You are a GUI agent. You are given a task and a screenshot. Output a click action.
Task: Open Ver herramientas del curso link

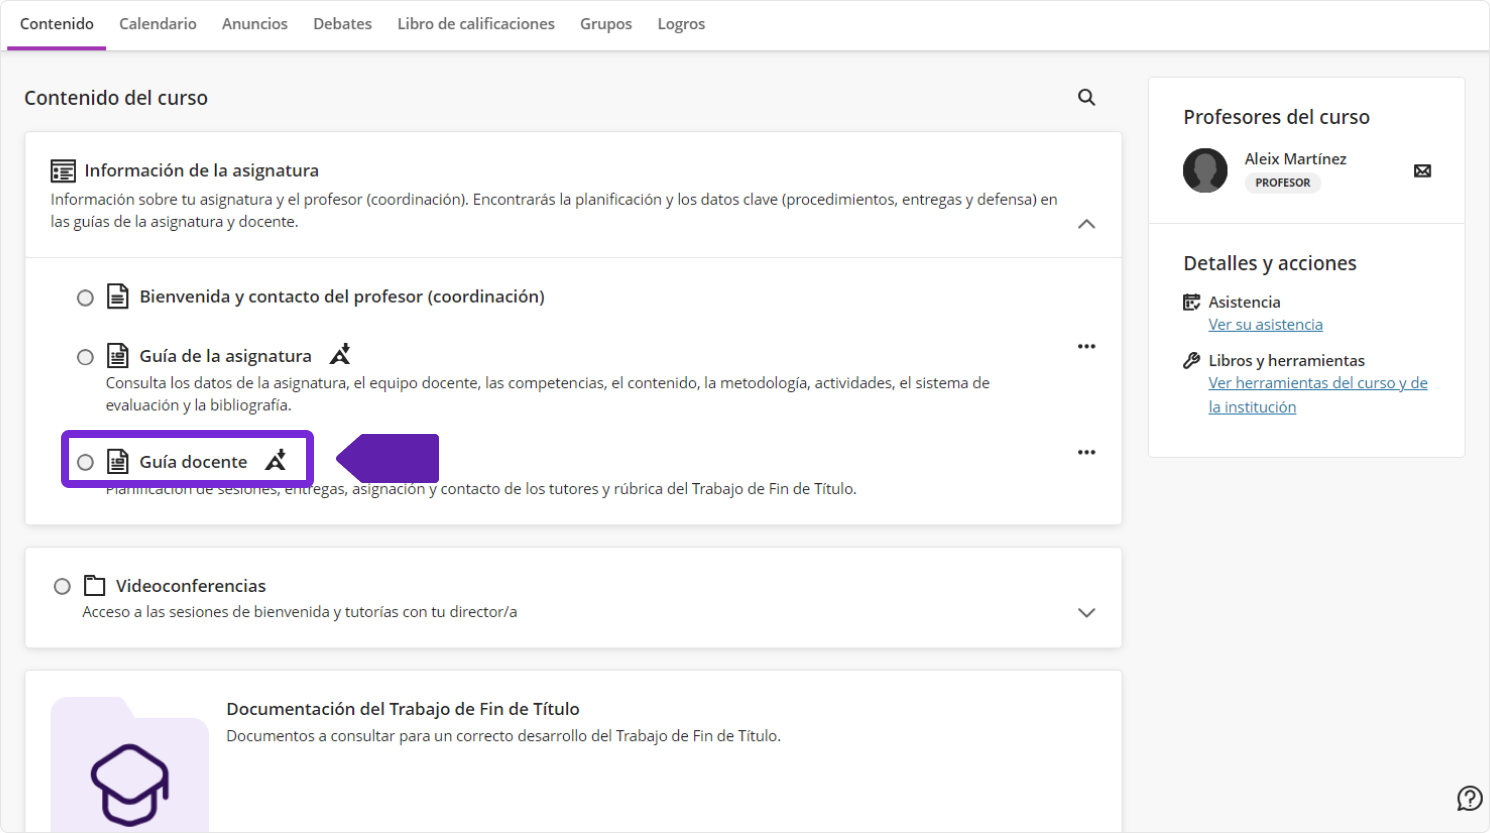(1317, 384)
